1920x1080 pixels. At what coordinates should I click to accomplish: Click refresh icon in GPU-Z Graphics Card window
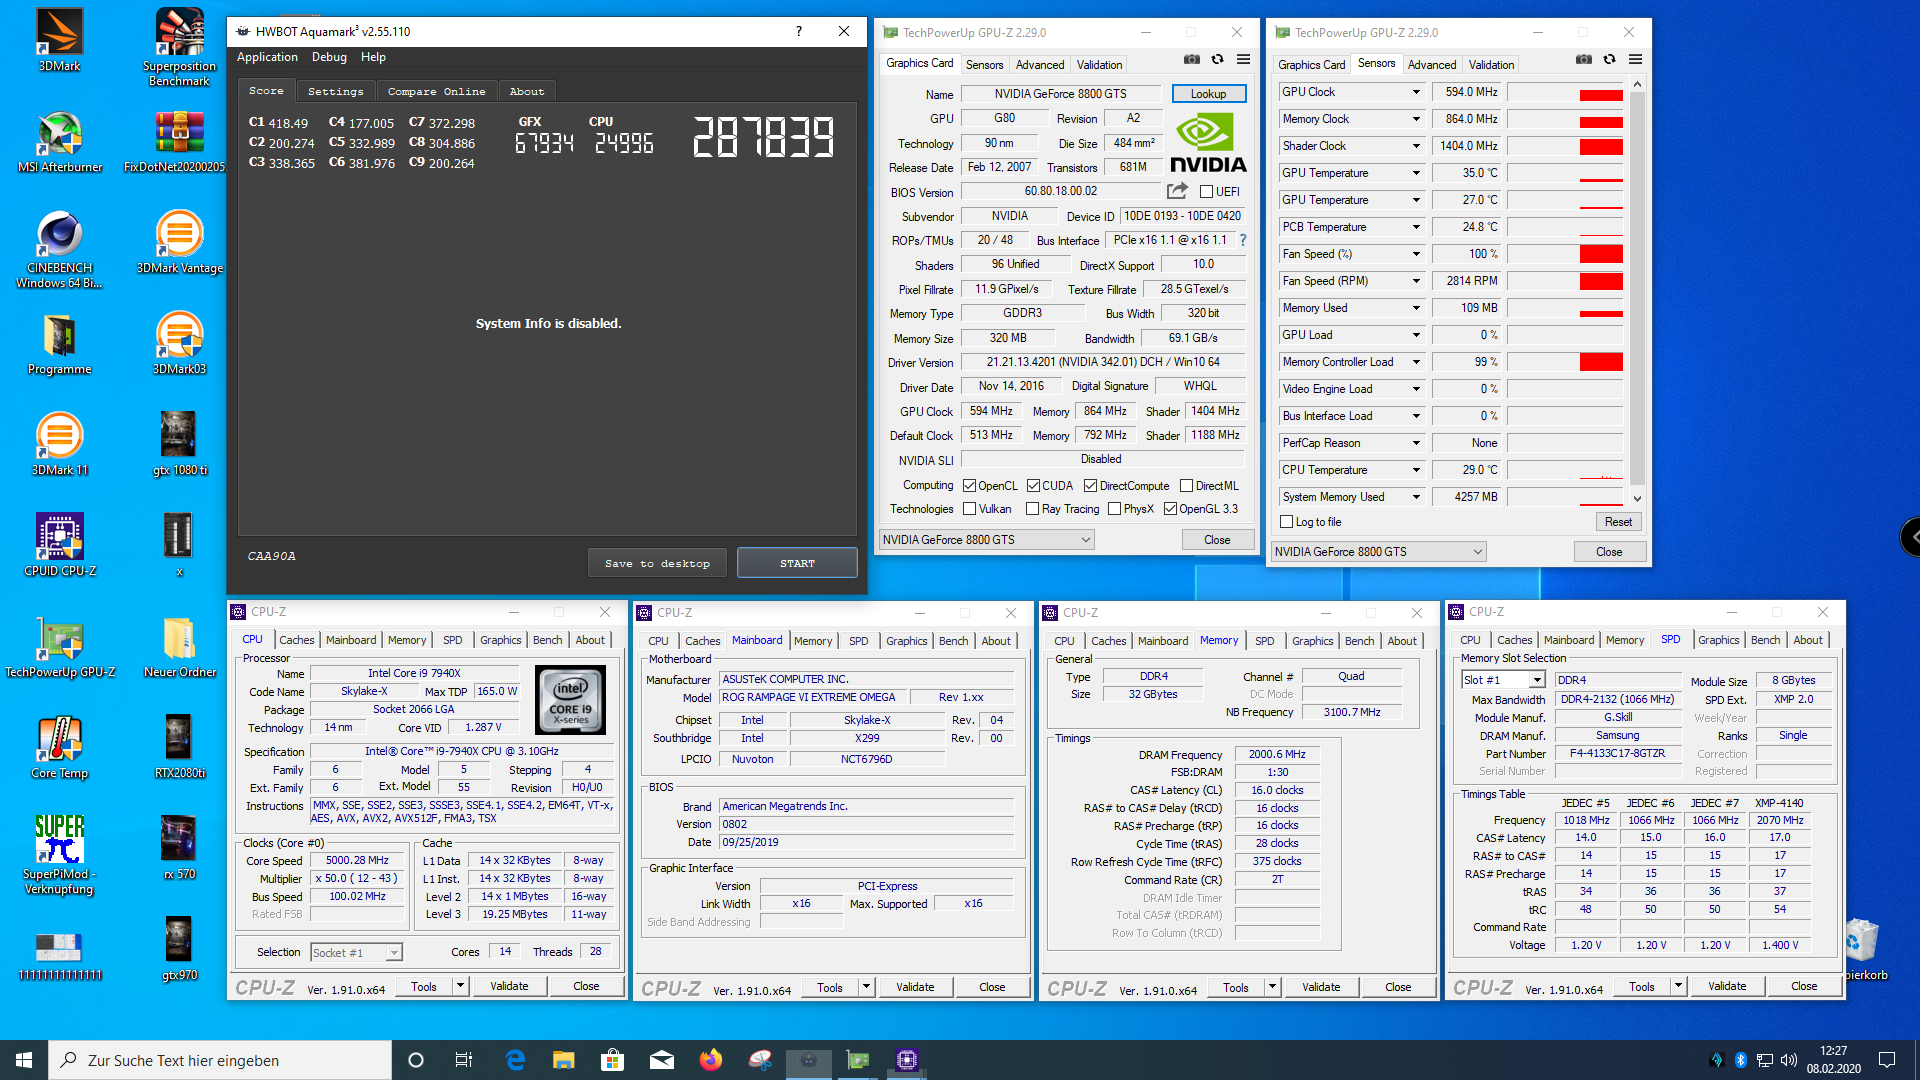point(1217,59)
